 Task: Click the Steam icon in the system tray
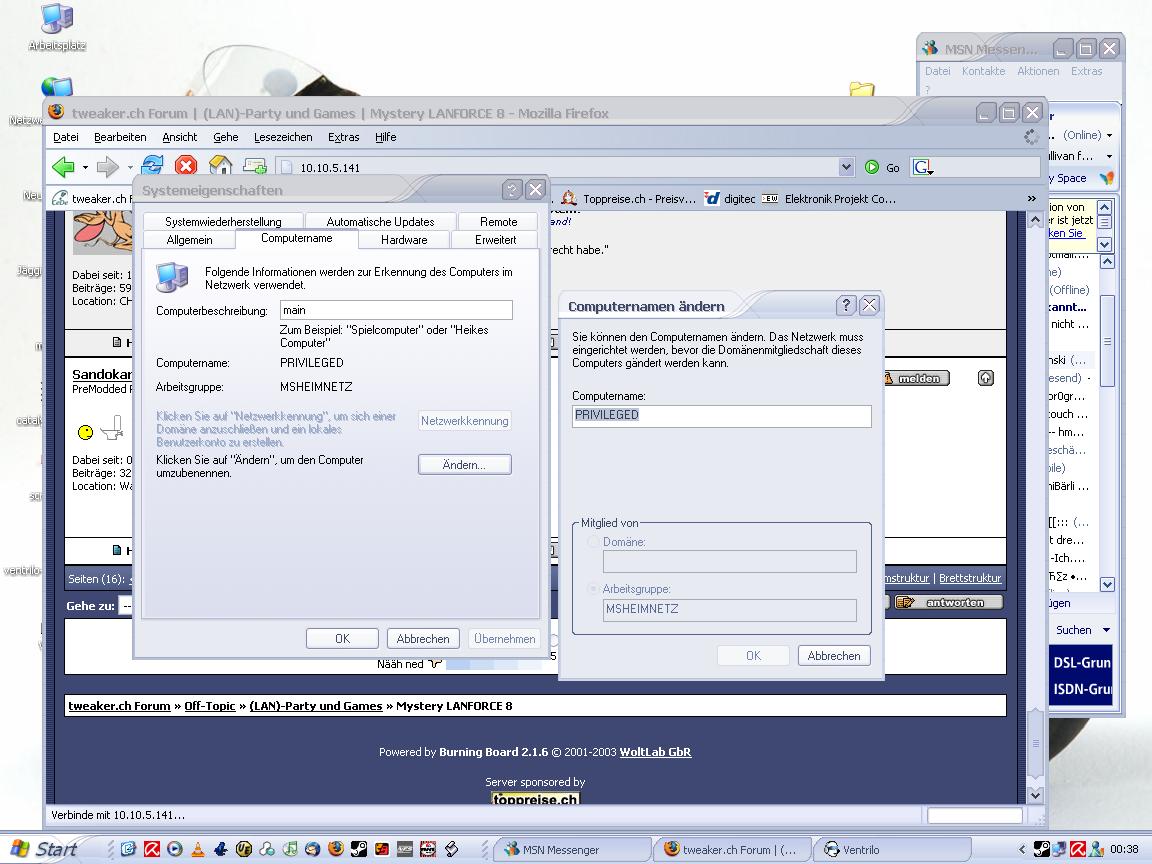coord(1042,849)
